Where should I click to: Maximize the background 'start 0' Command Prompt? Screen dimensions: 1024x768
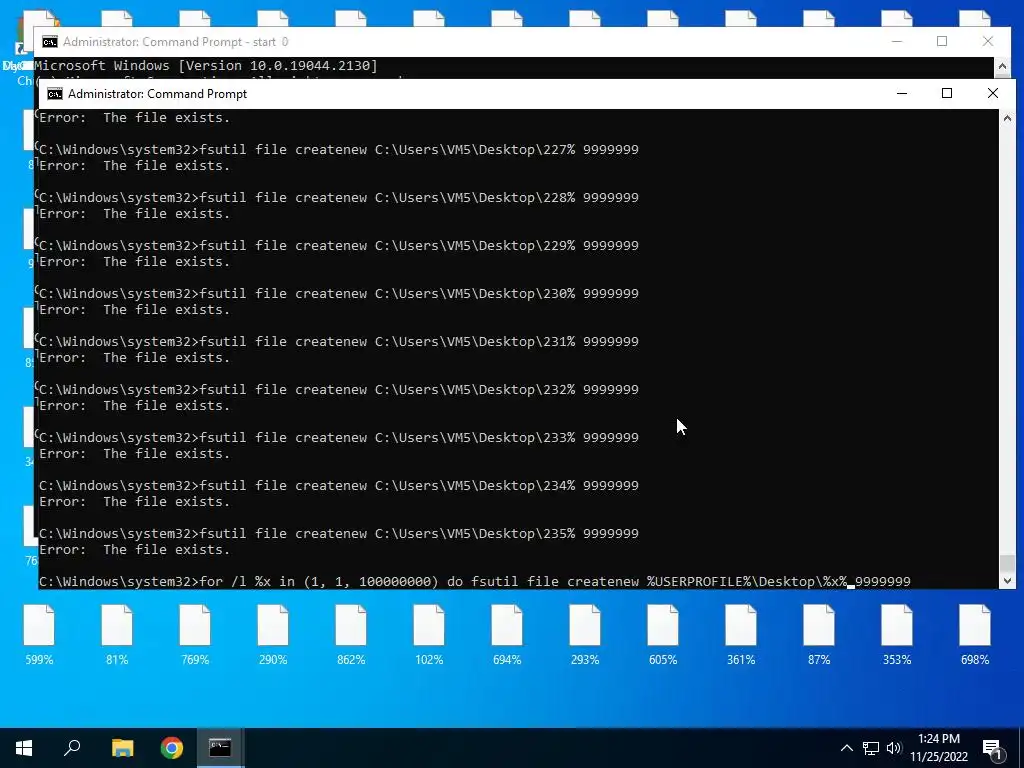click(x=942, y=41)
